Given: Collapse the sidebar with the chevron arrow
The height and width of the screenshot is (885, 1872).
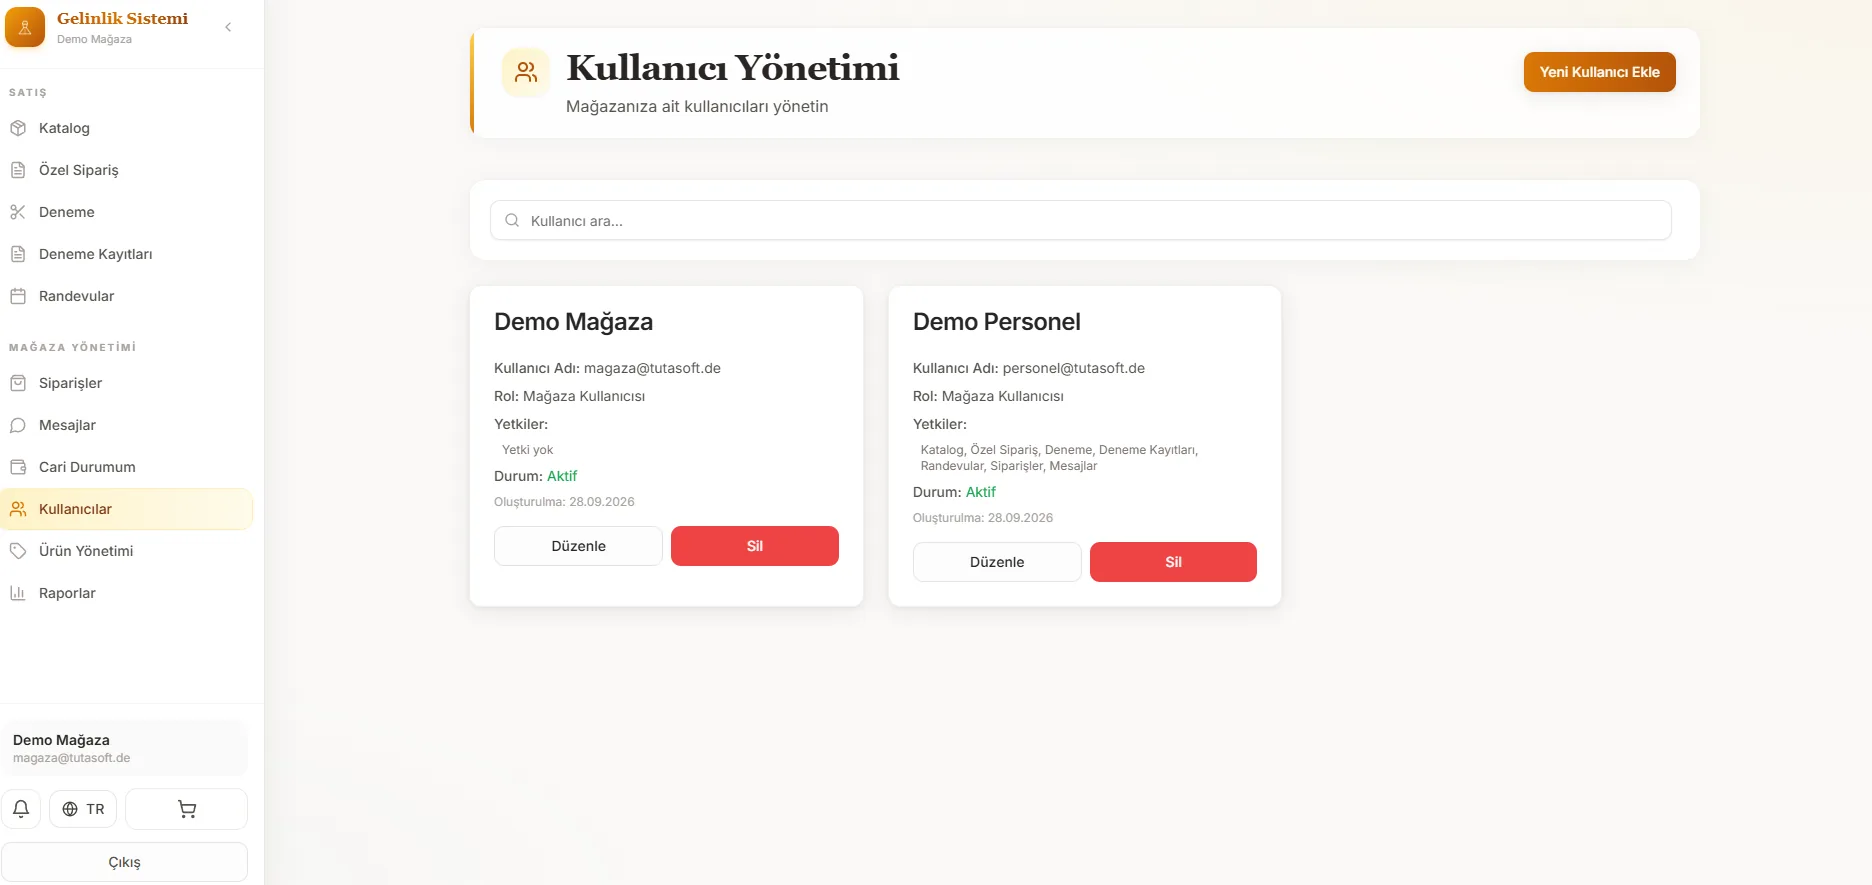Looking at the screenshot, I should (x=228, y=27).
